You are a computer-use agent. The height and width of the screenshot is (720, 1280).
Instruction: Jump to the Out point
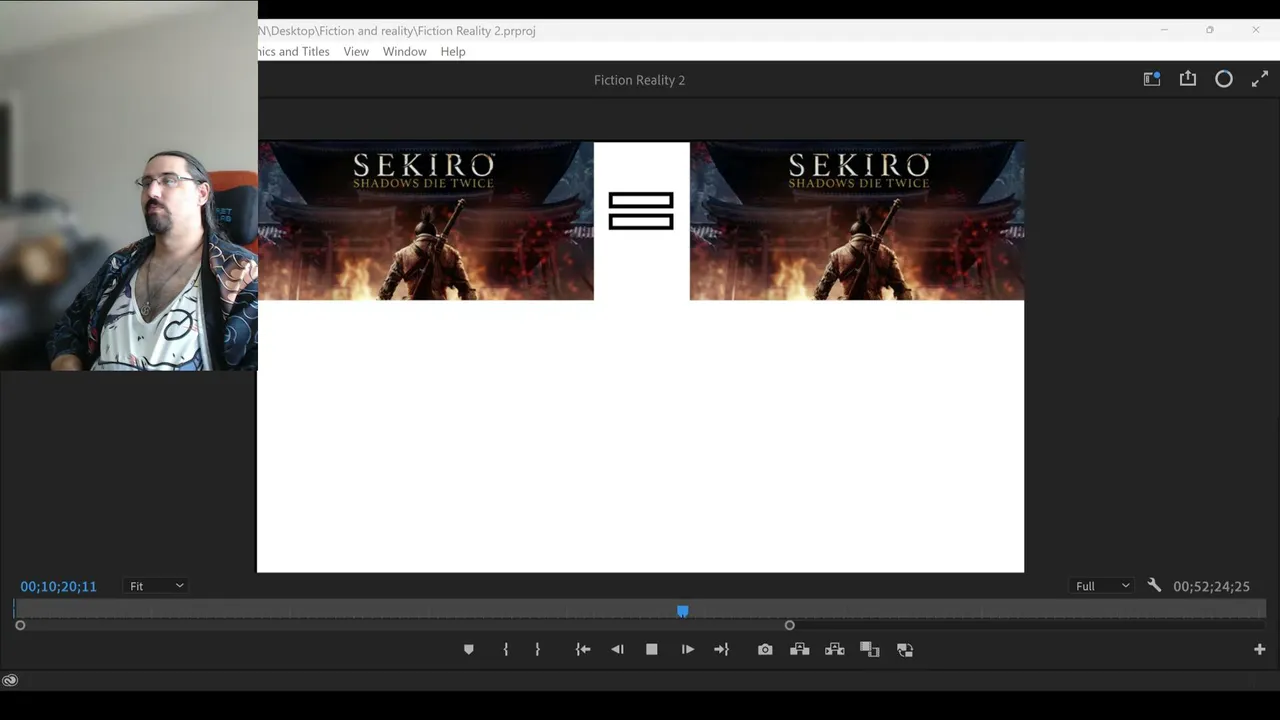point(721,650)
